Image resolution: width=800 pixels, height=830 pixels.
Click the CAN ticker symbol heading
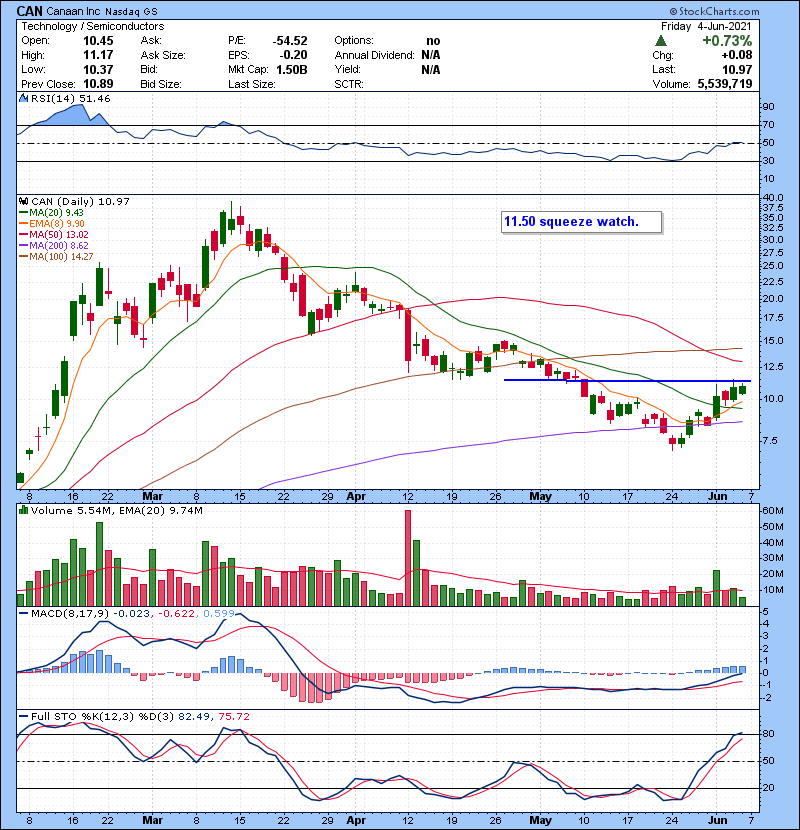point(29,11)
